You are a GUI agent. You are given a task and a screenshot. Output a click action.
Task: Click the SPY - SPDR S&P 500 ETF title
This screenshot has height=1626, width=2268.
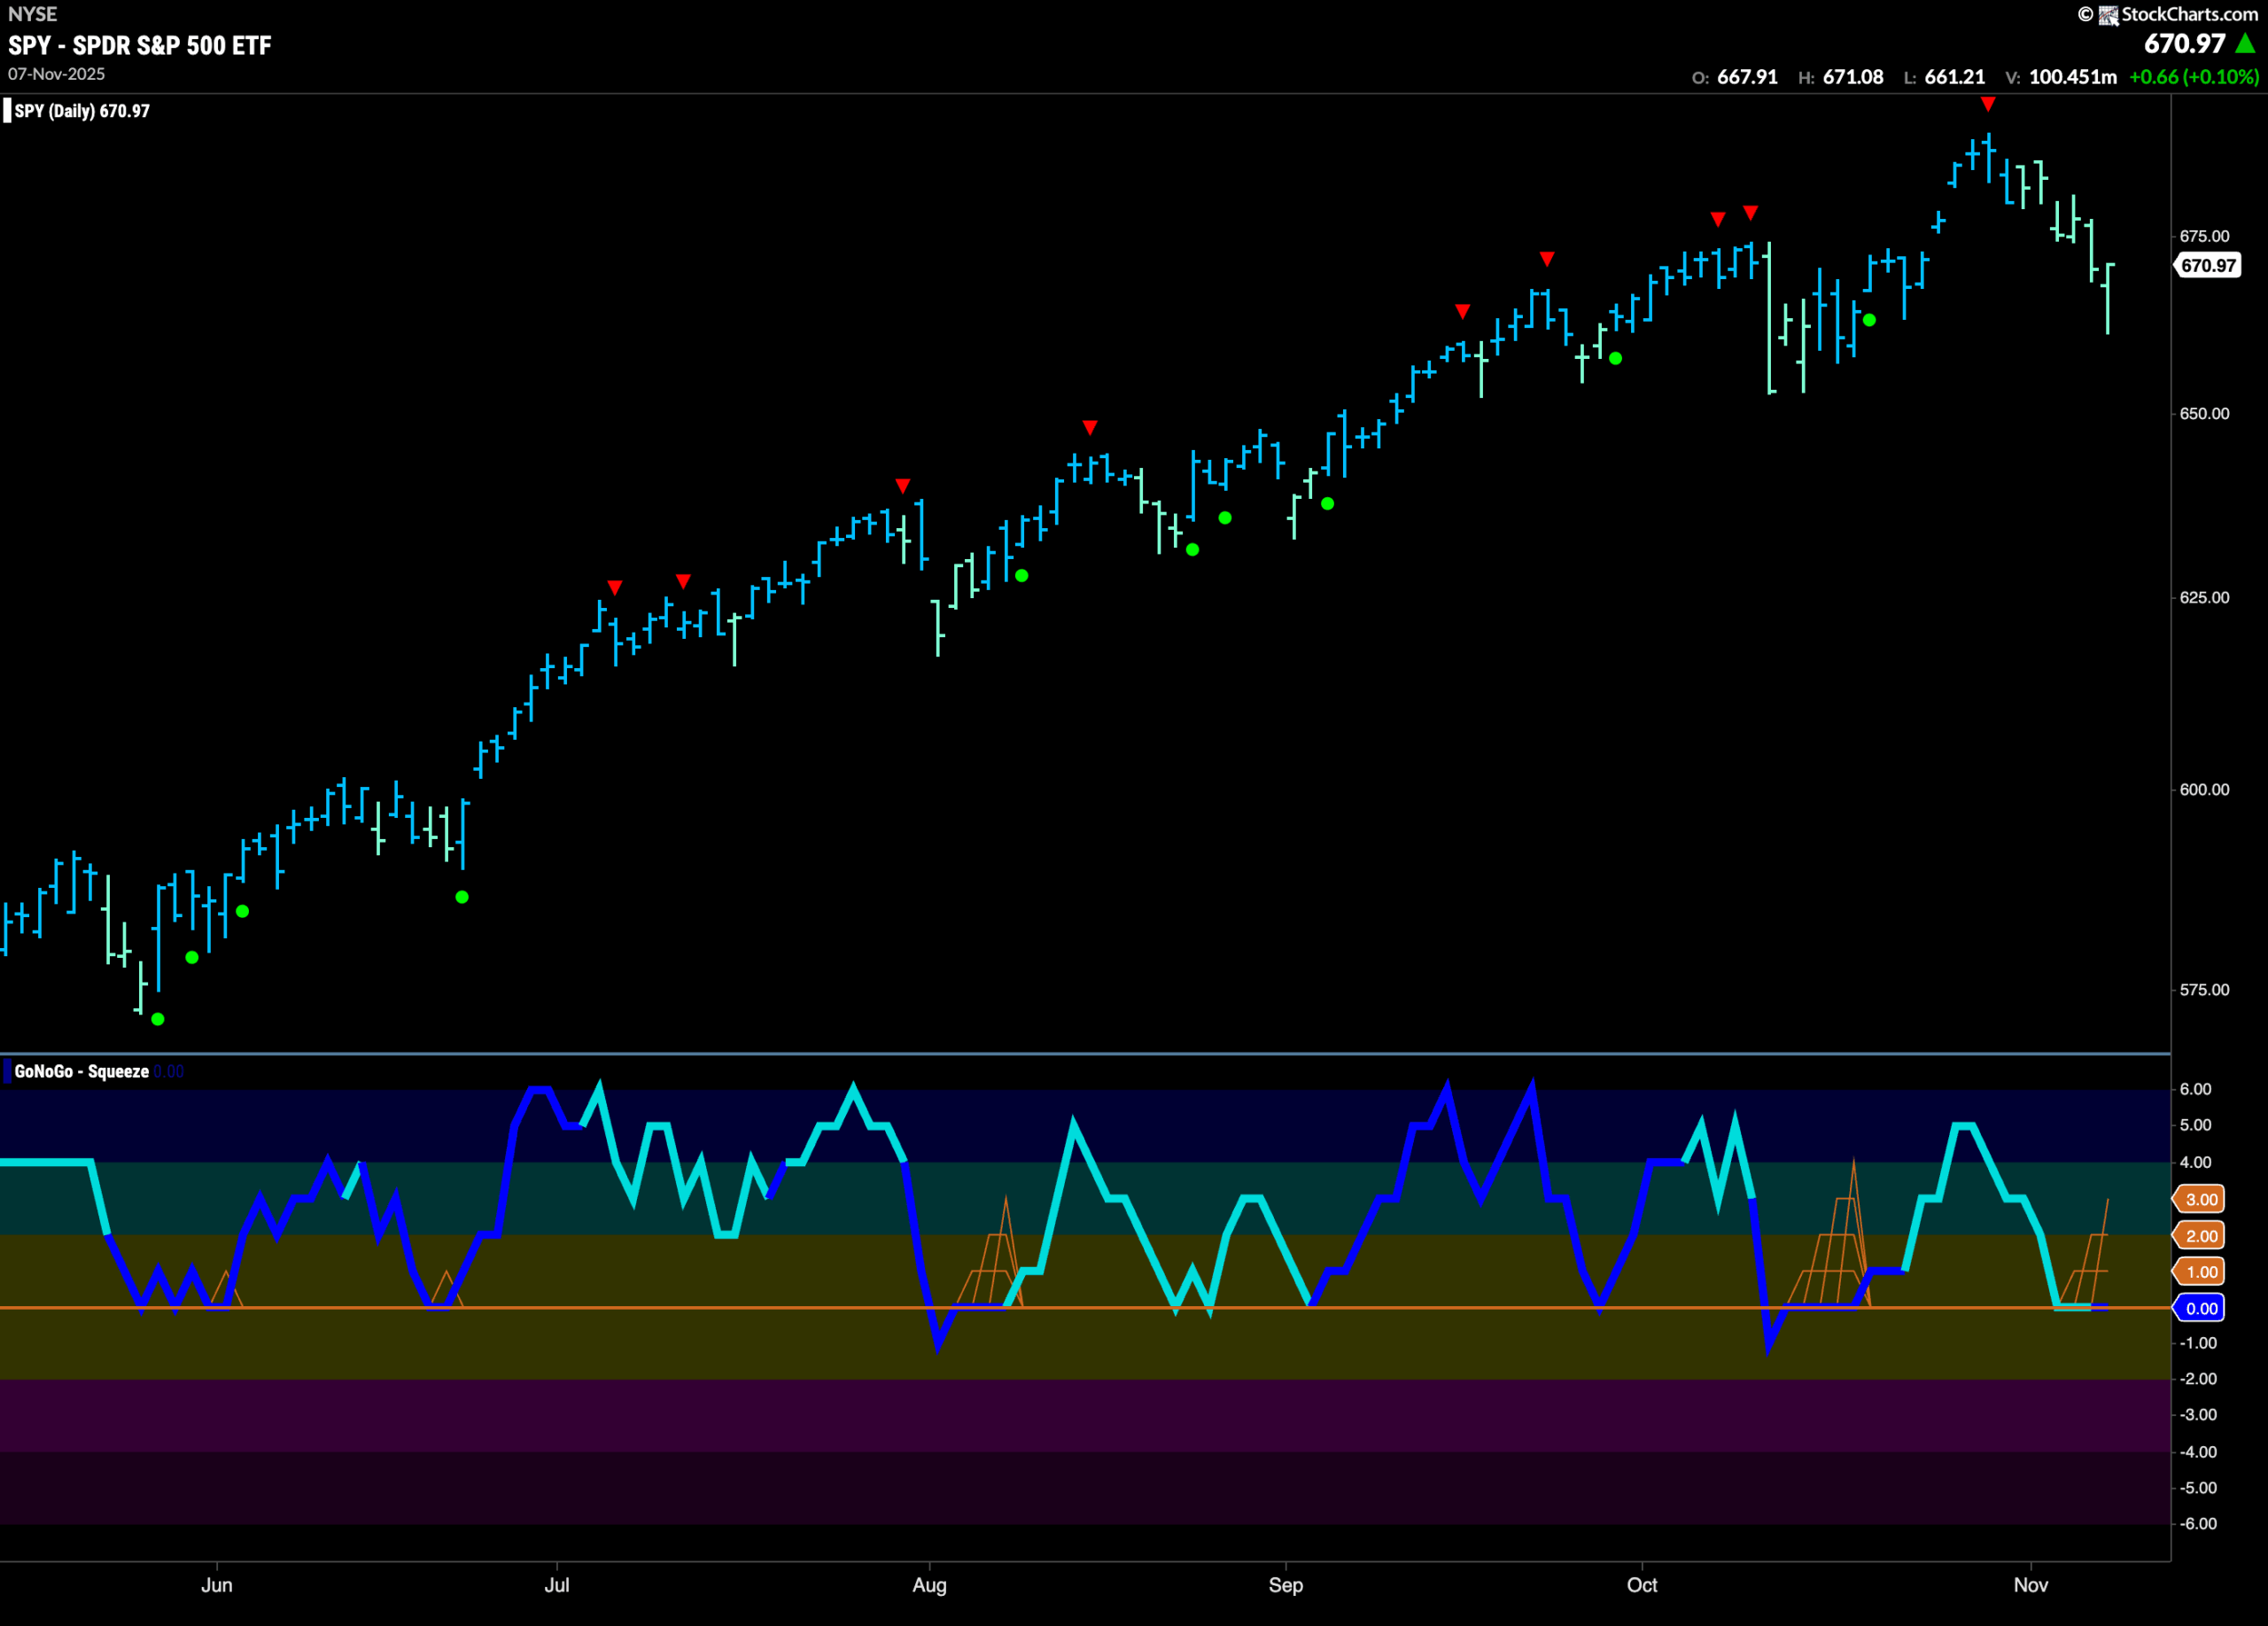(x=140, y=46)
